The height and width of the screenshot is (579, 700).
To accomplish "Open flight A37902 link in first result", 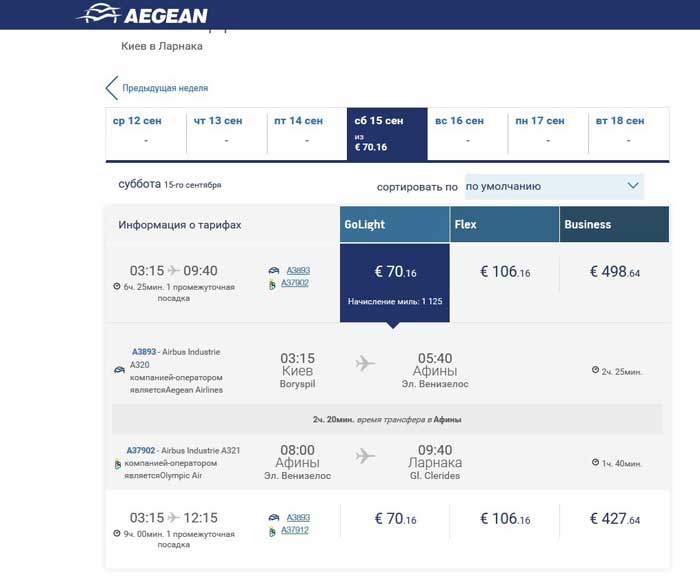I will click(x=295, y=283).
